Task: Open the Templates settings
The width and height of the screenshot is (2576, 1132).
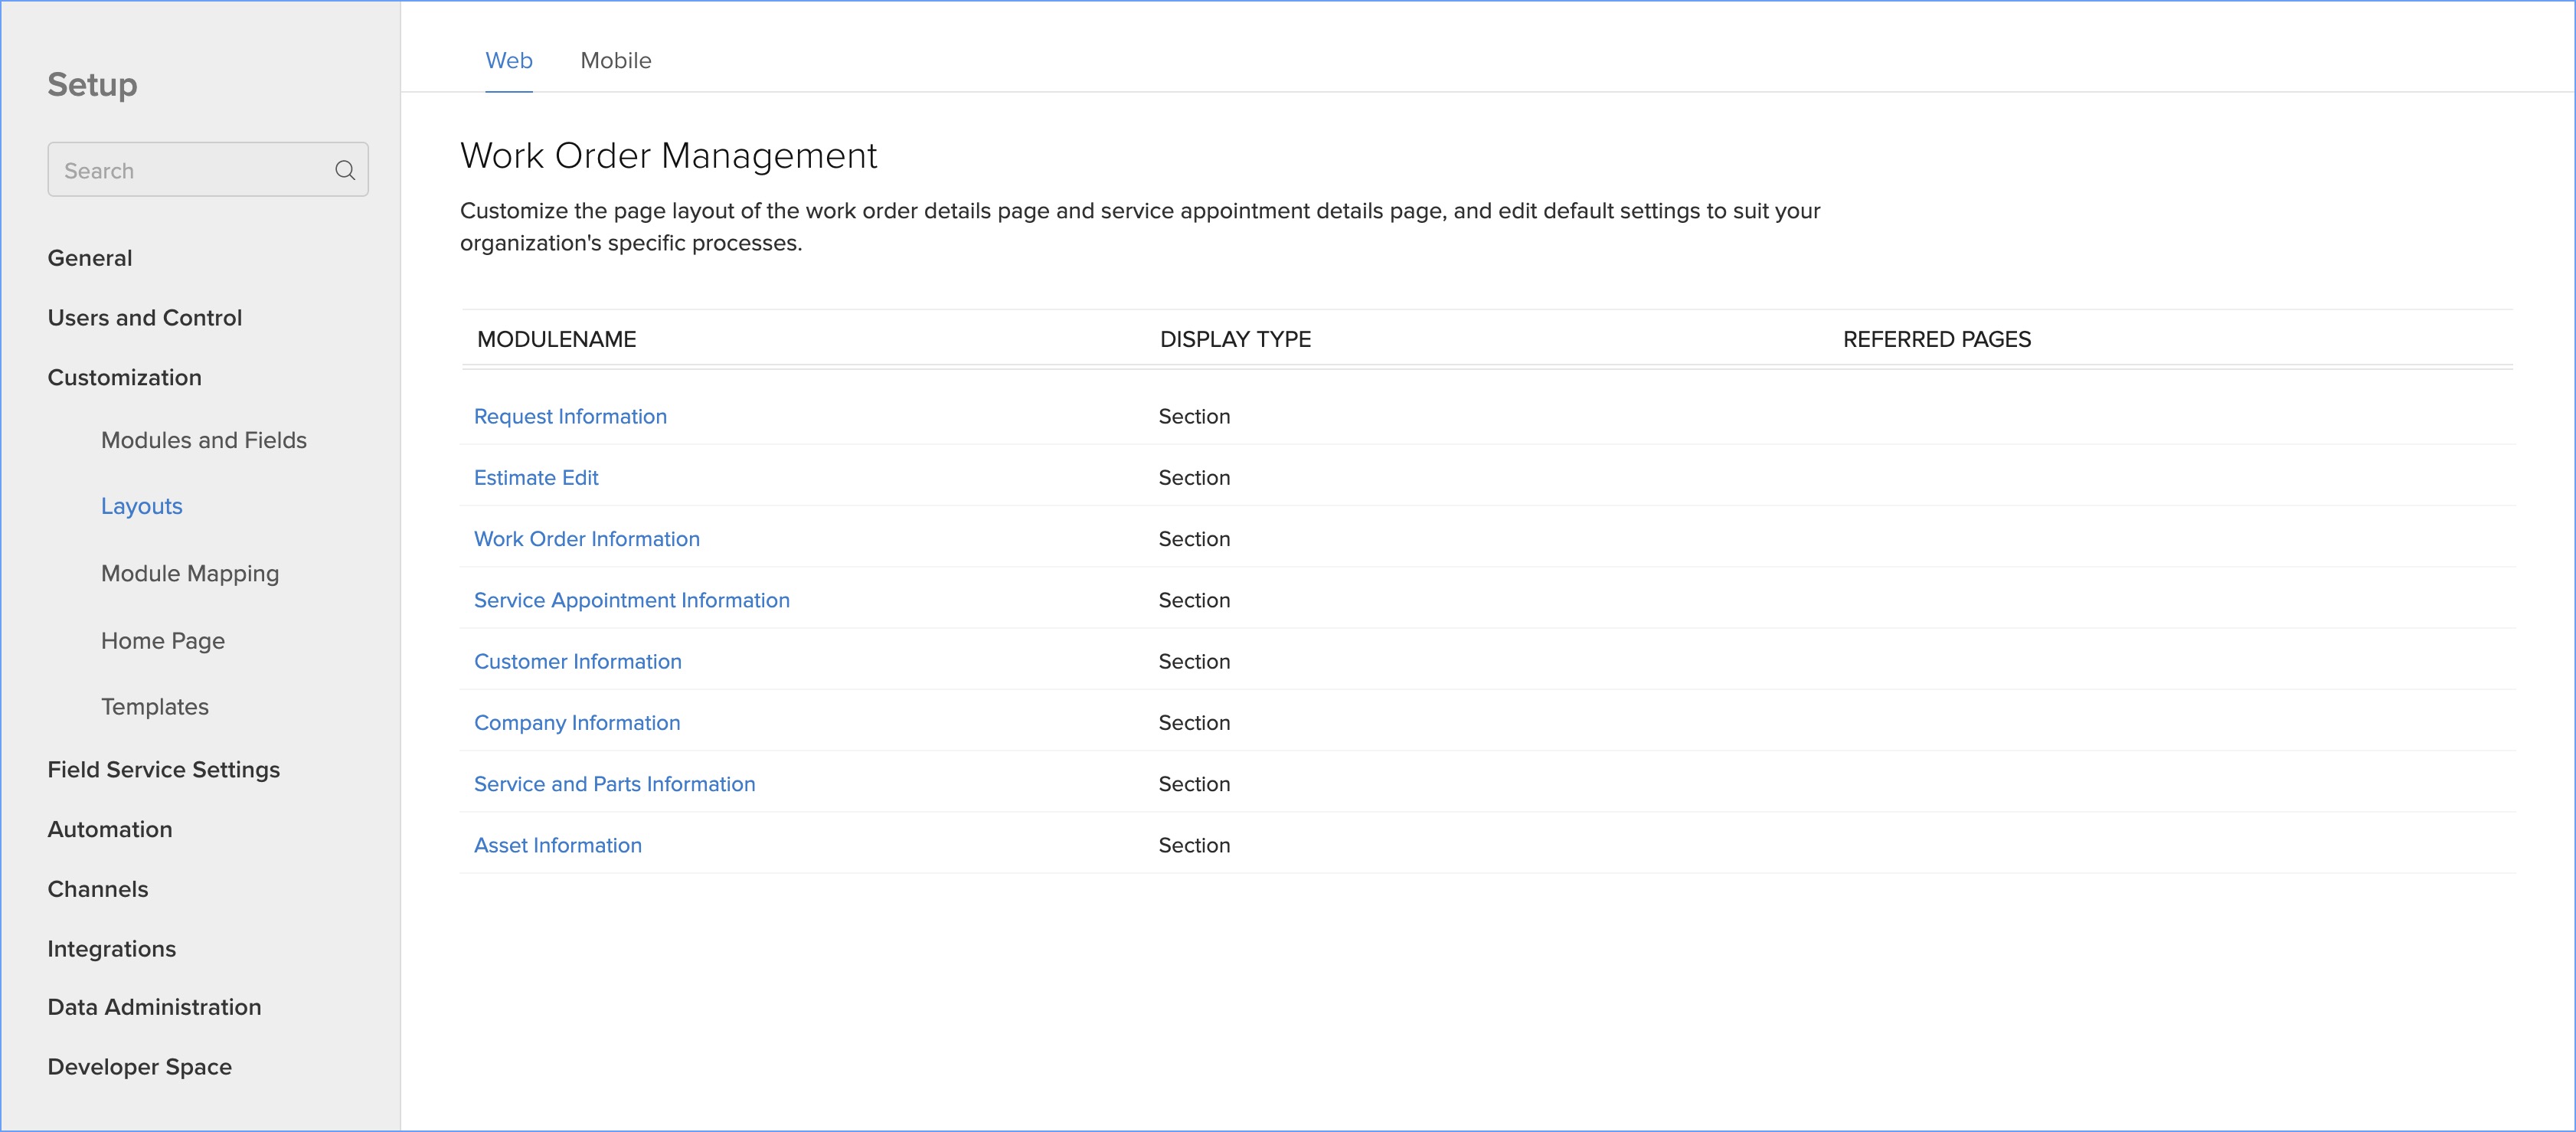Action: pos(155,707)
